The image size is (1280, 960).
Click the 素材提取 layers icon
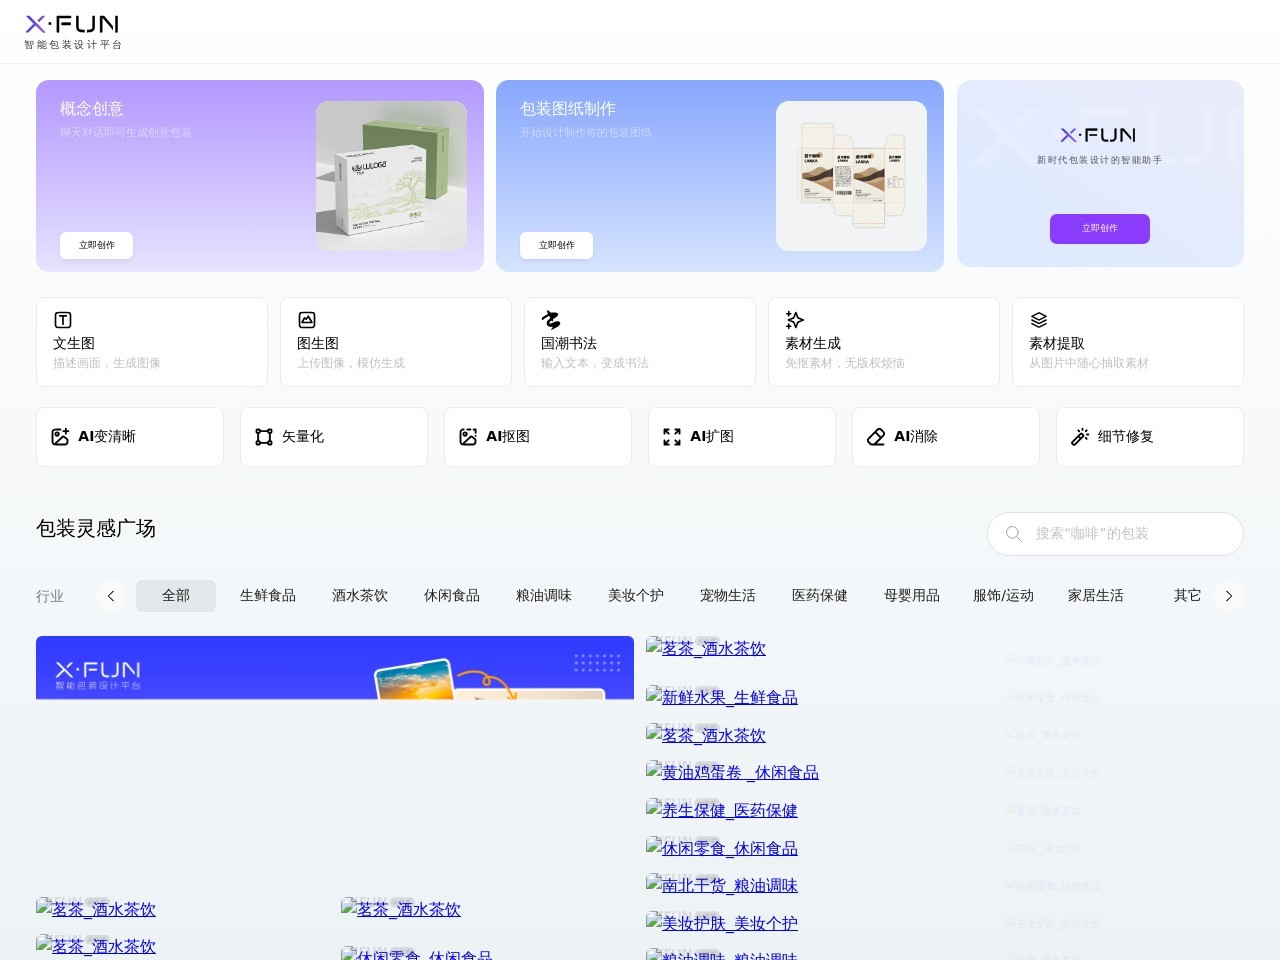(1039, 320)
